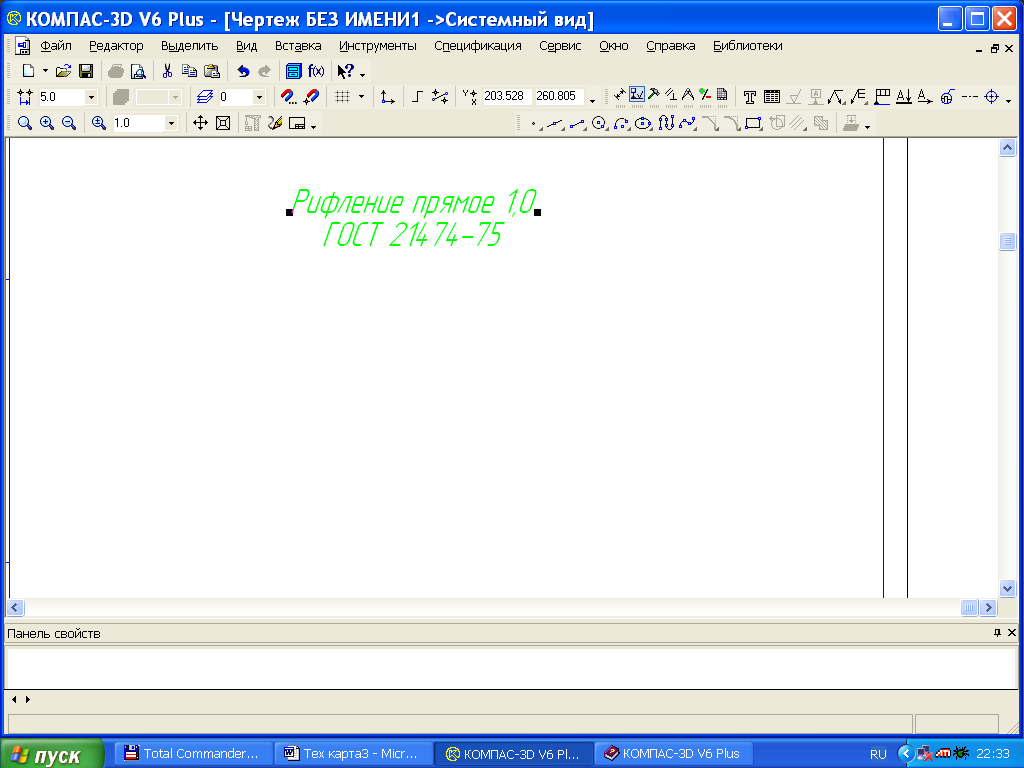Click the layers state icon
Screen dimensions: 1024x768
click(204, 97)
